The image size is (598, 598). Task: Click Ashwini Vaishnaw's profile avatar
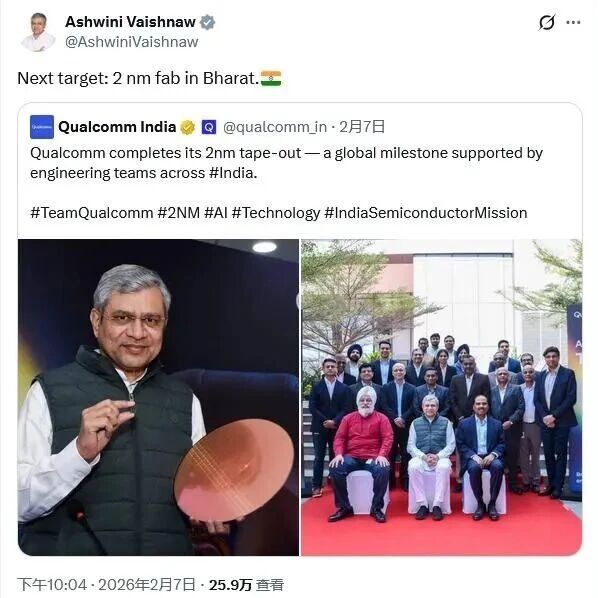(x=38, y=32)
